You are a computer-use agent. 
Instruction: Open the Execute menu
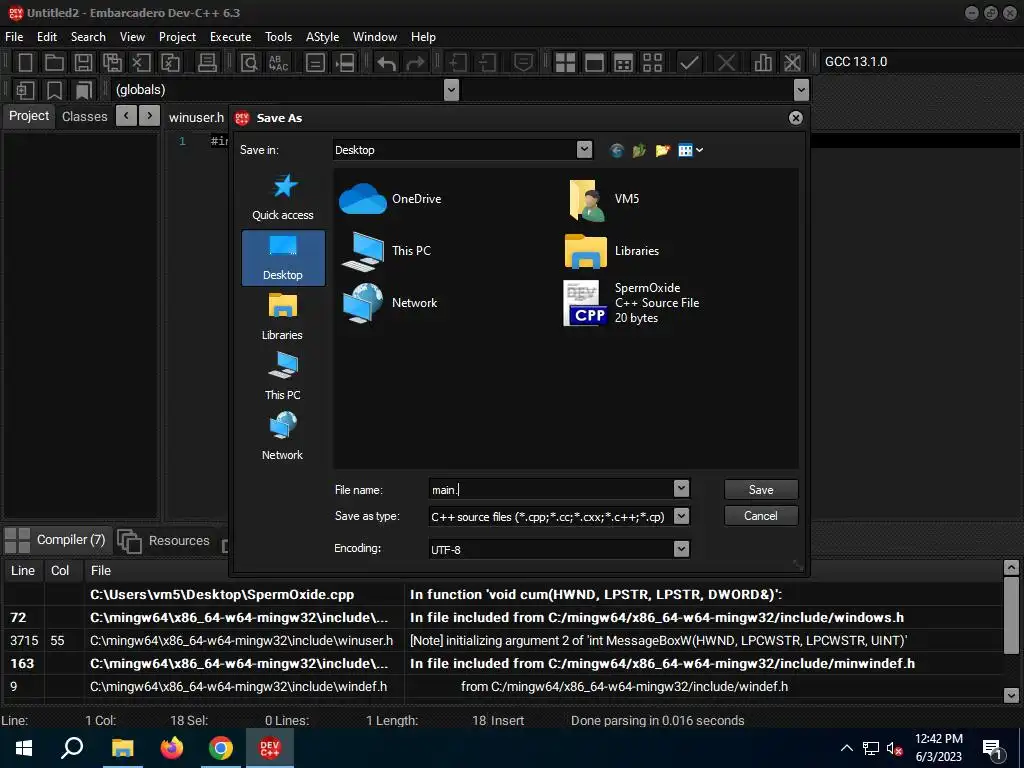(231, 37)
